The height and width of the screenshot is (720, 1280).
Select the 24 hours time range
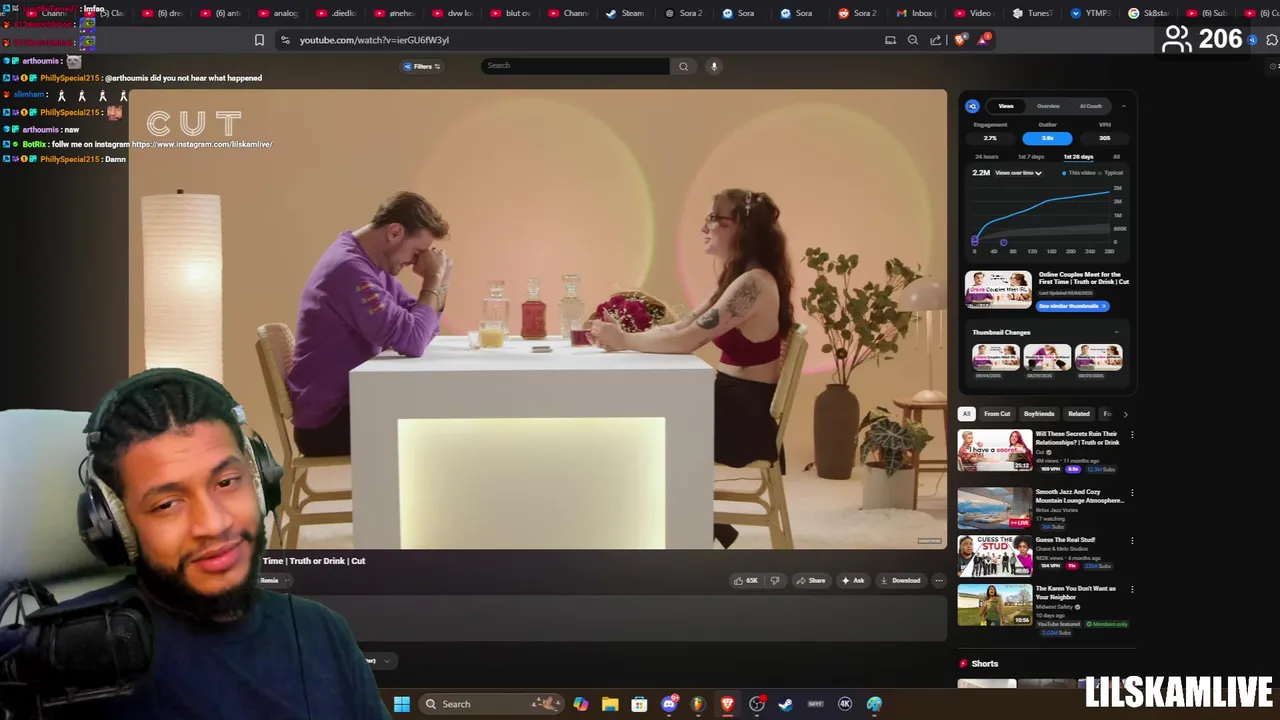point(987,157)
